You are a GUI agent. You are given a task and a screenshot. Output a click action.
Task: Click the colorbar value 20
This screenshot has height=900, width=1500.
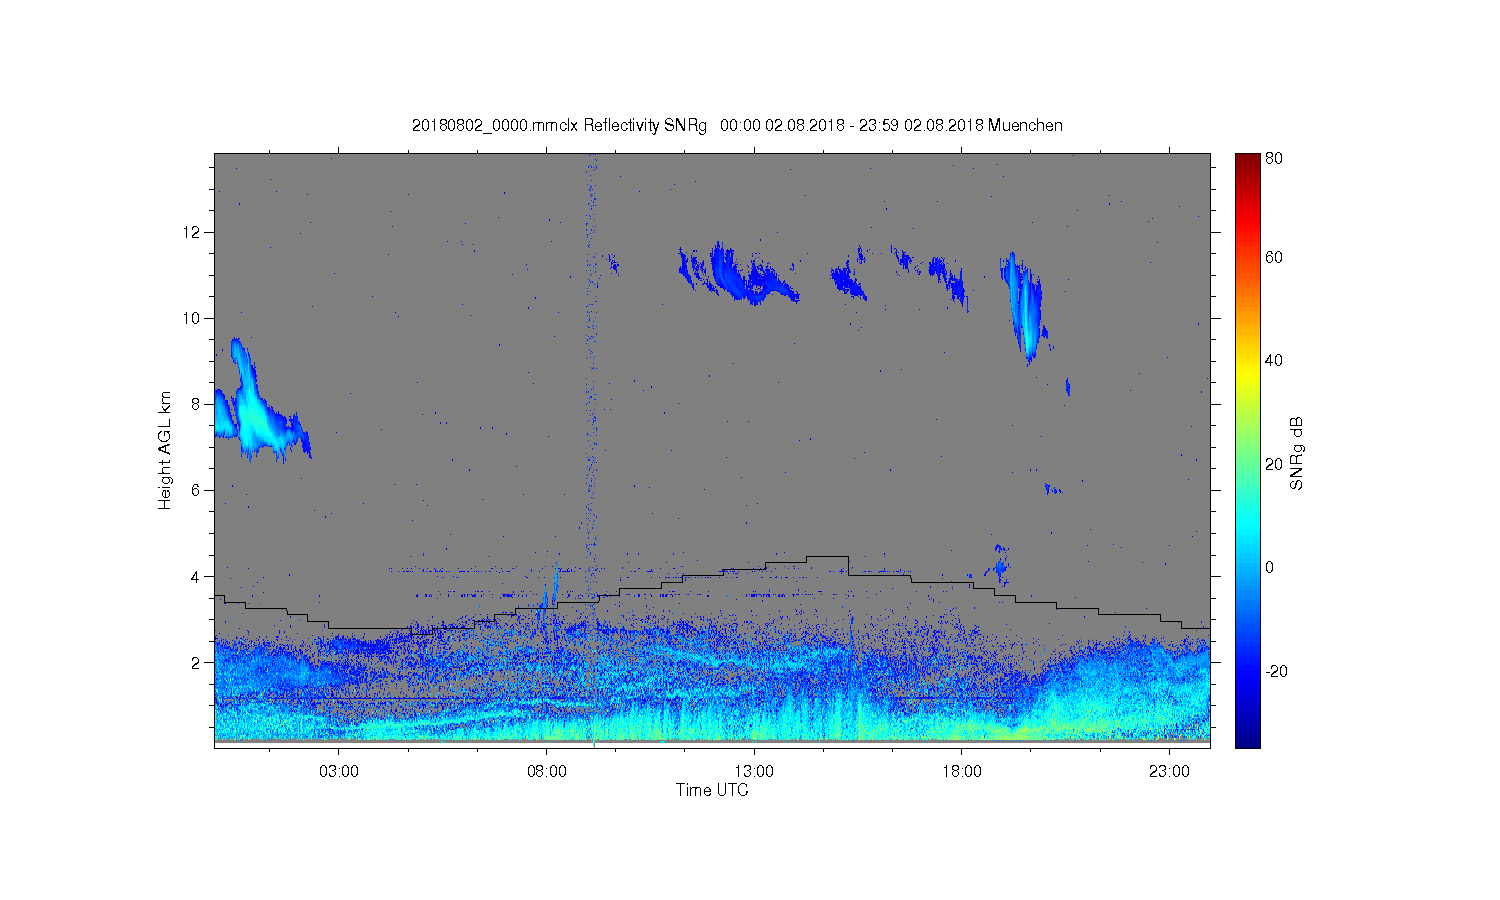1273,464
